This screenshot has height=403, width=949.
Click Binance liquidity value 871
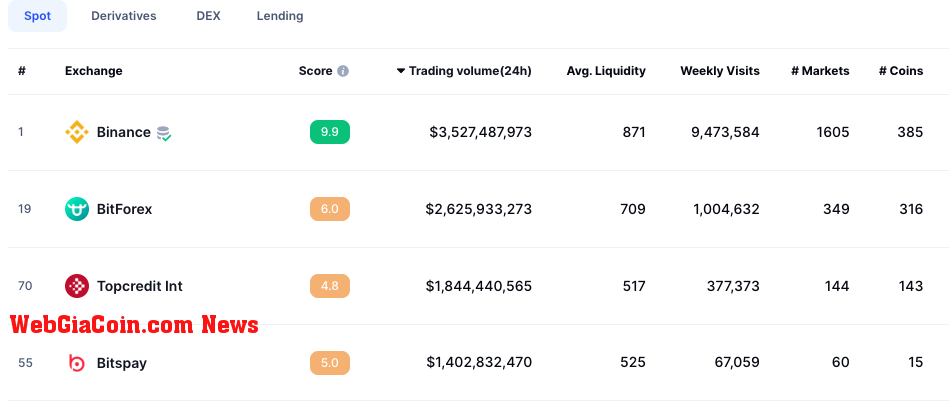coord(634,132)
